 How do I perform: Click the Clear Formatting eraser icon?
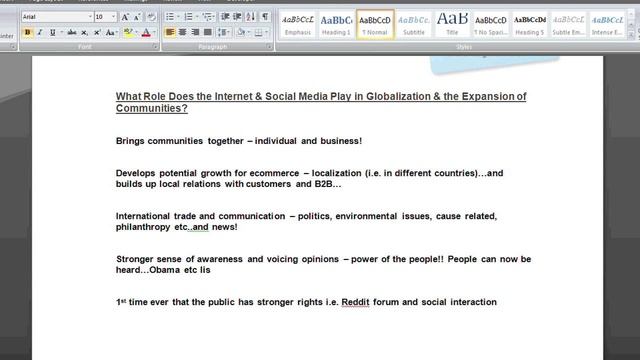click(151, 17)
